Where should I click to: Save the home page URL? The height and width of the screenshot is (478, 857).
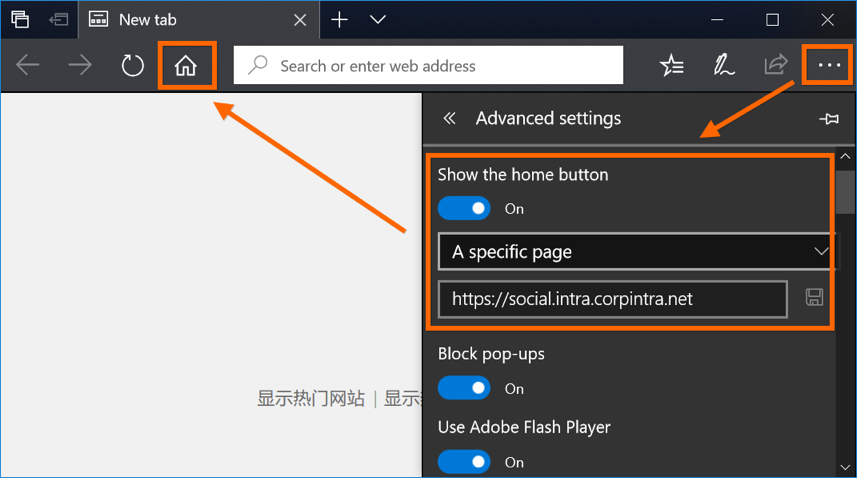814,297
